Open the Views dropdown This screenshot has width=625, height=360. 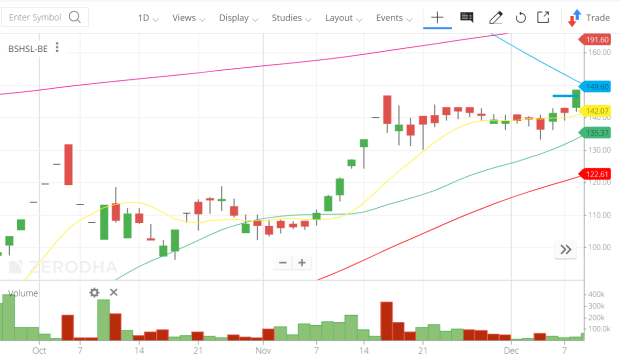click(189, 18)
